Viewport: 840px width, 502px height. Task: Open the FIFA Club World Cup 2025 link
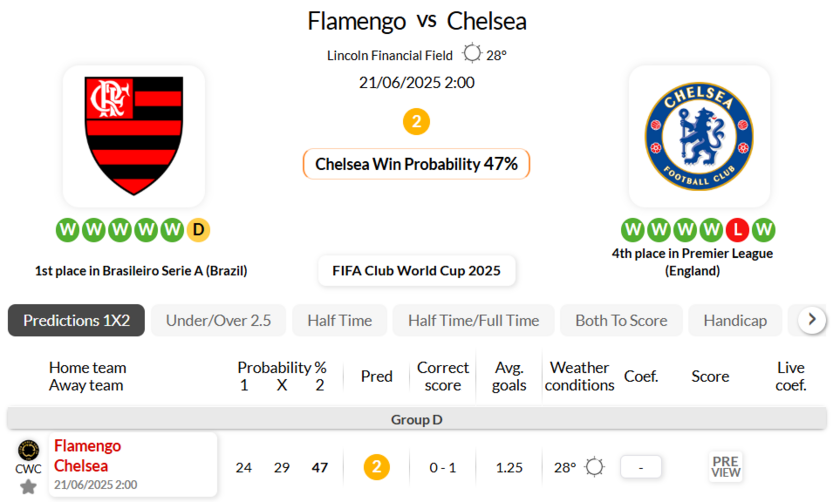[417, 271]
